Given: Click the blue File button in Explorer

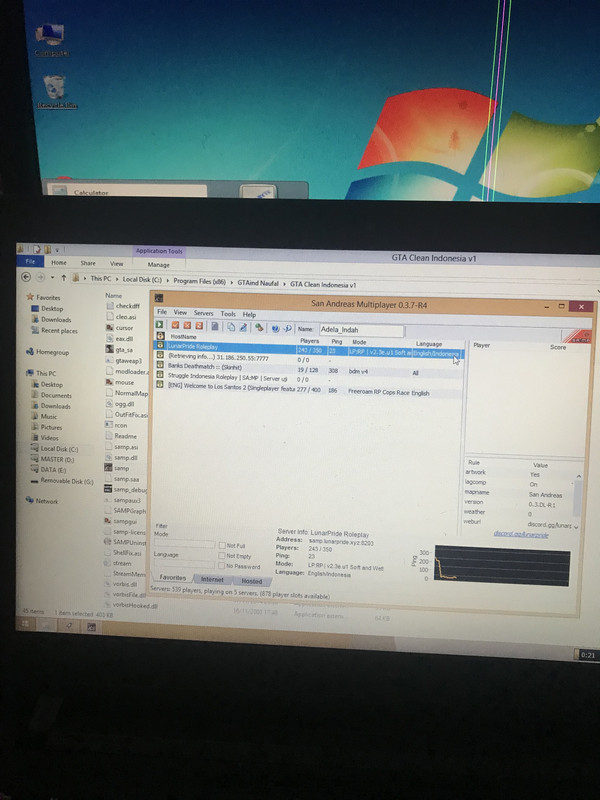Looking at the screenshot, I should pyautogui.click(x=30, y=261).
